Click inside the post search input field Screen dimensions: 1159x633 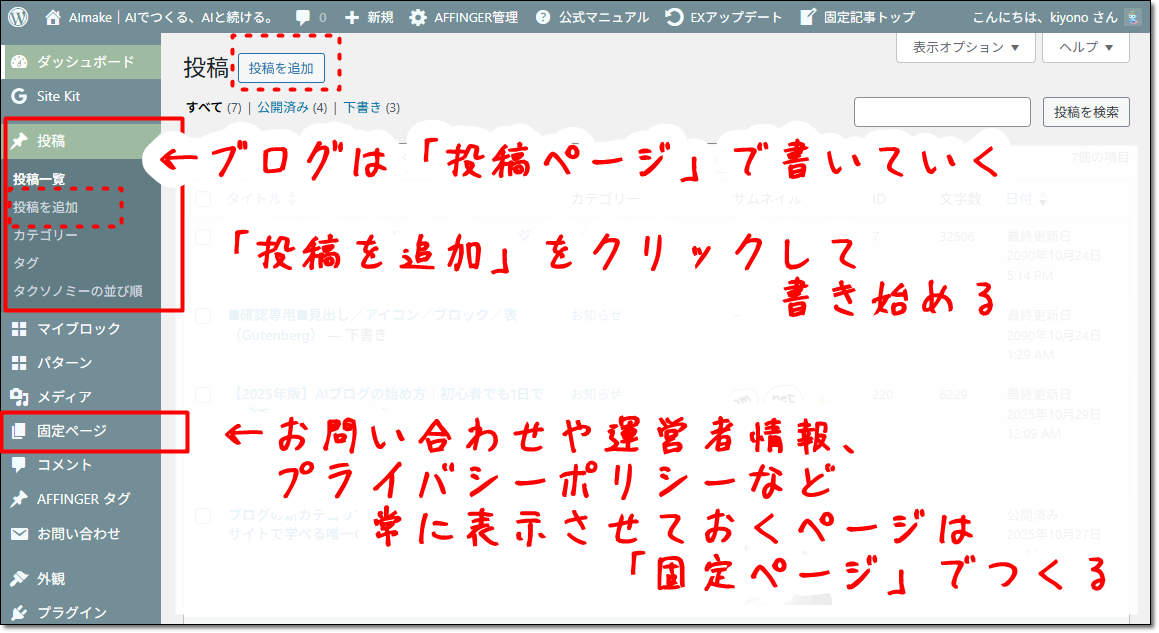pyautogui.click(x=941, y=111)
